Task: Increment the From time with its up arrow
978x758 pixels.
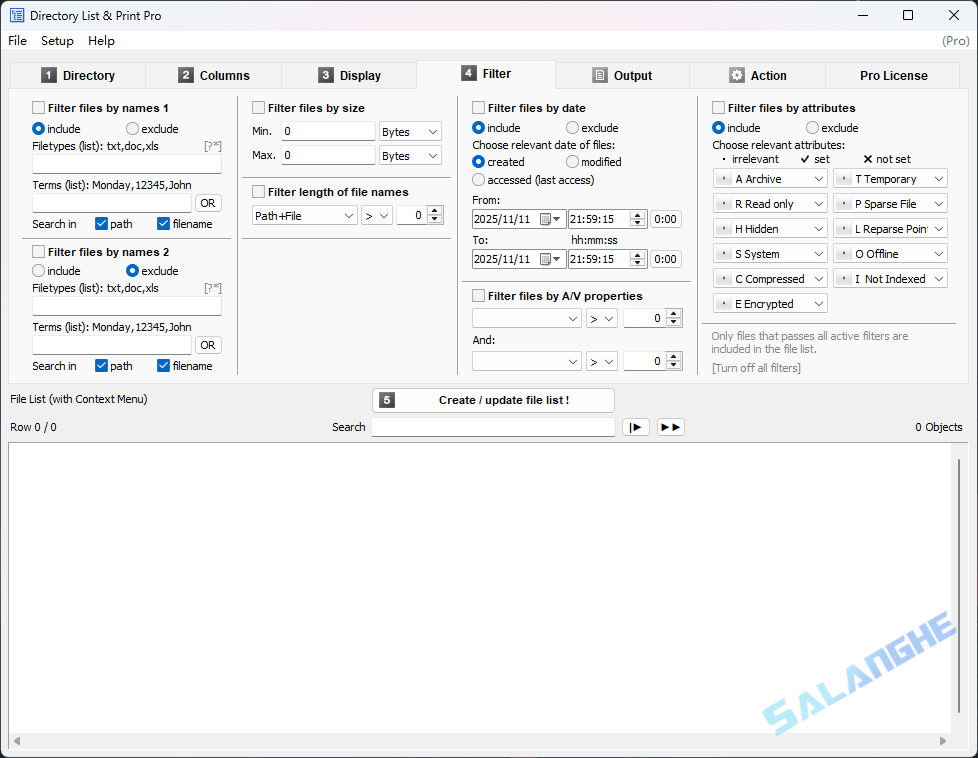Action: (x=638, y=214)
